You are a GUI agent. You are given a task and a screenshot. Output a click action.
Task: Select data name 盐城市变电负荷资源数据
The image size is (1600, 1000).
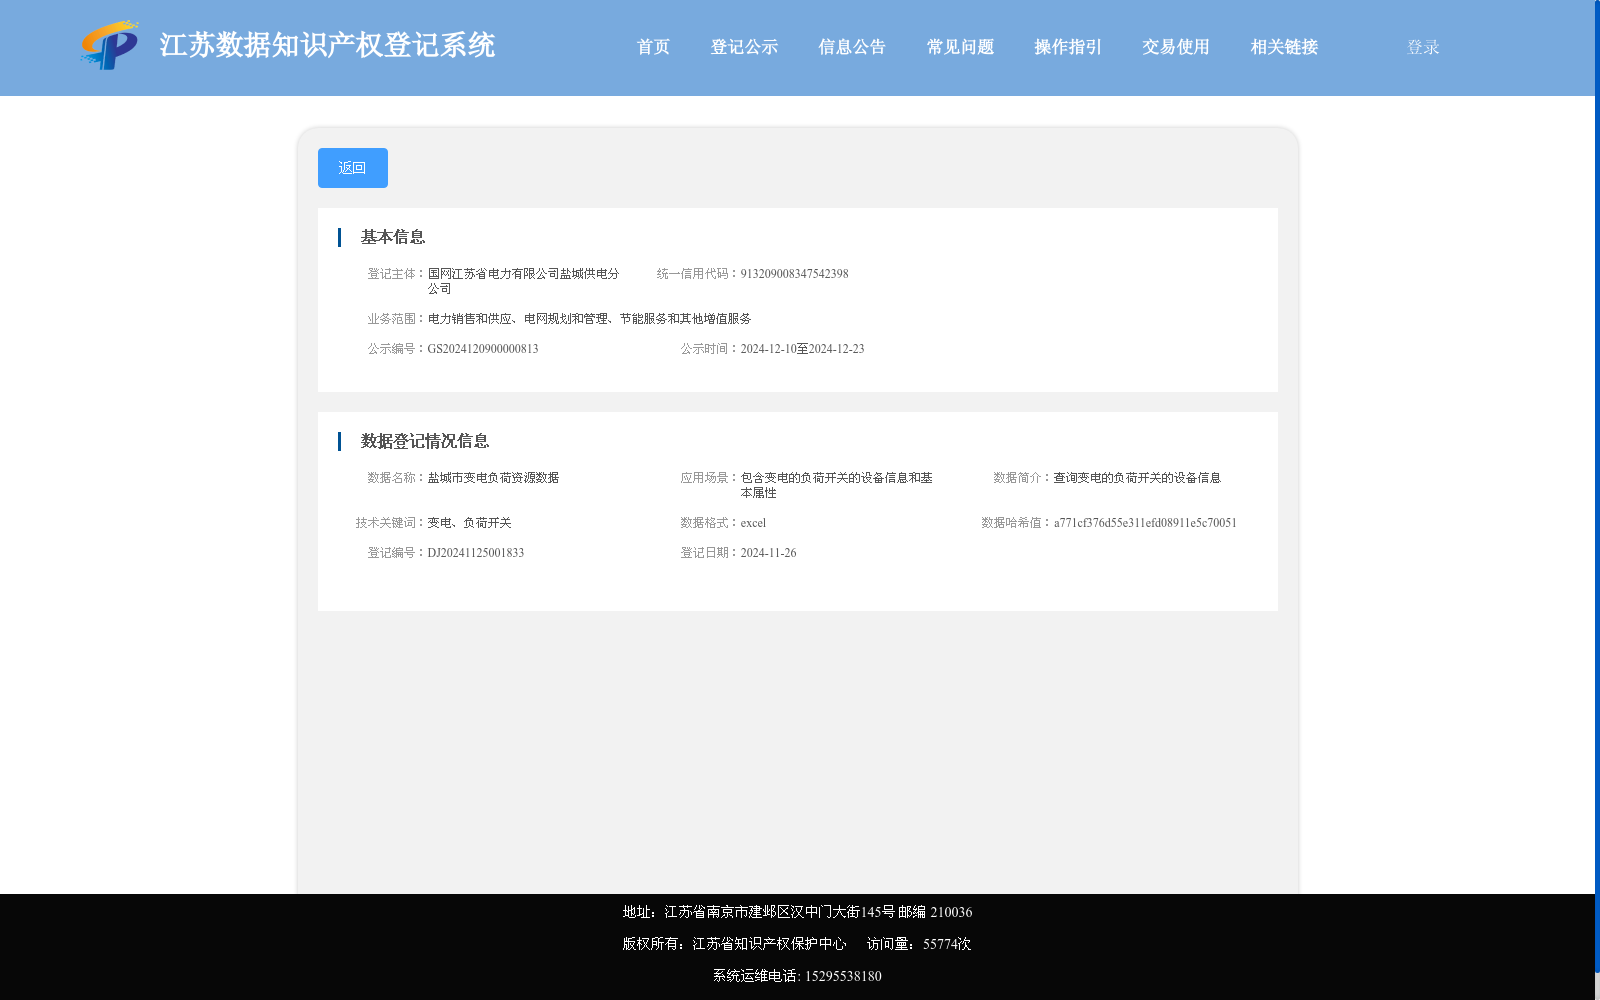[494, 478]
